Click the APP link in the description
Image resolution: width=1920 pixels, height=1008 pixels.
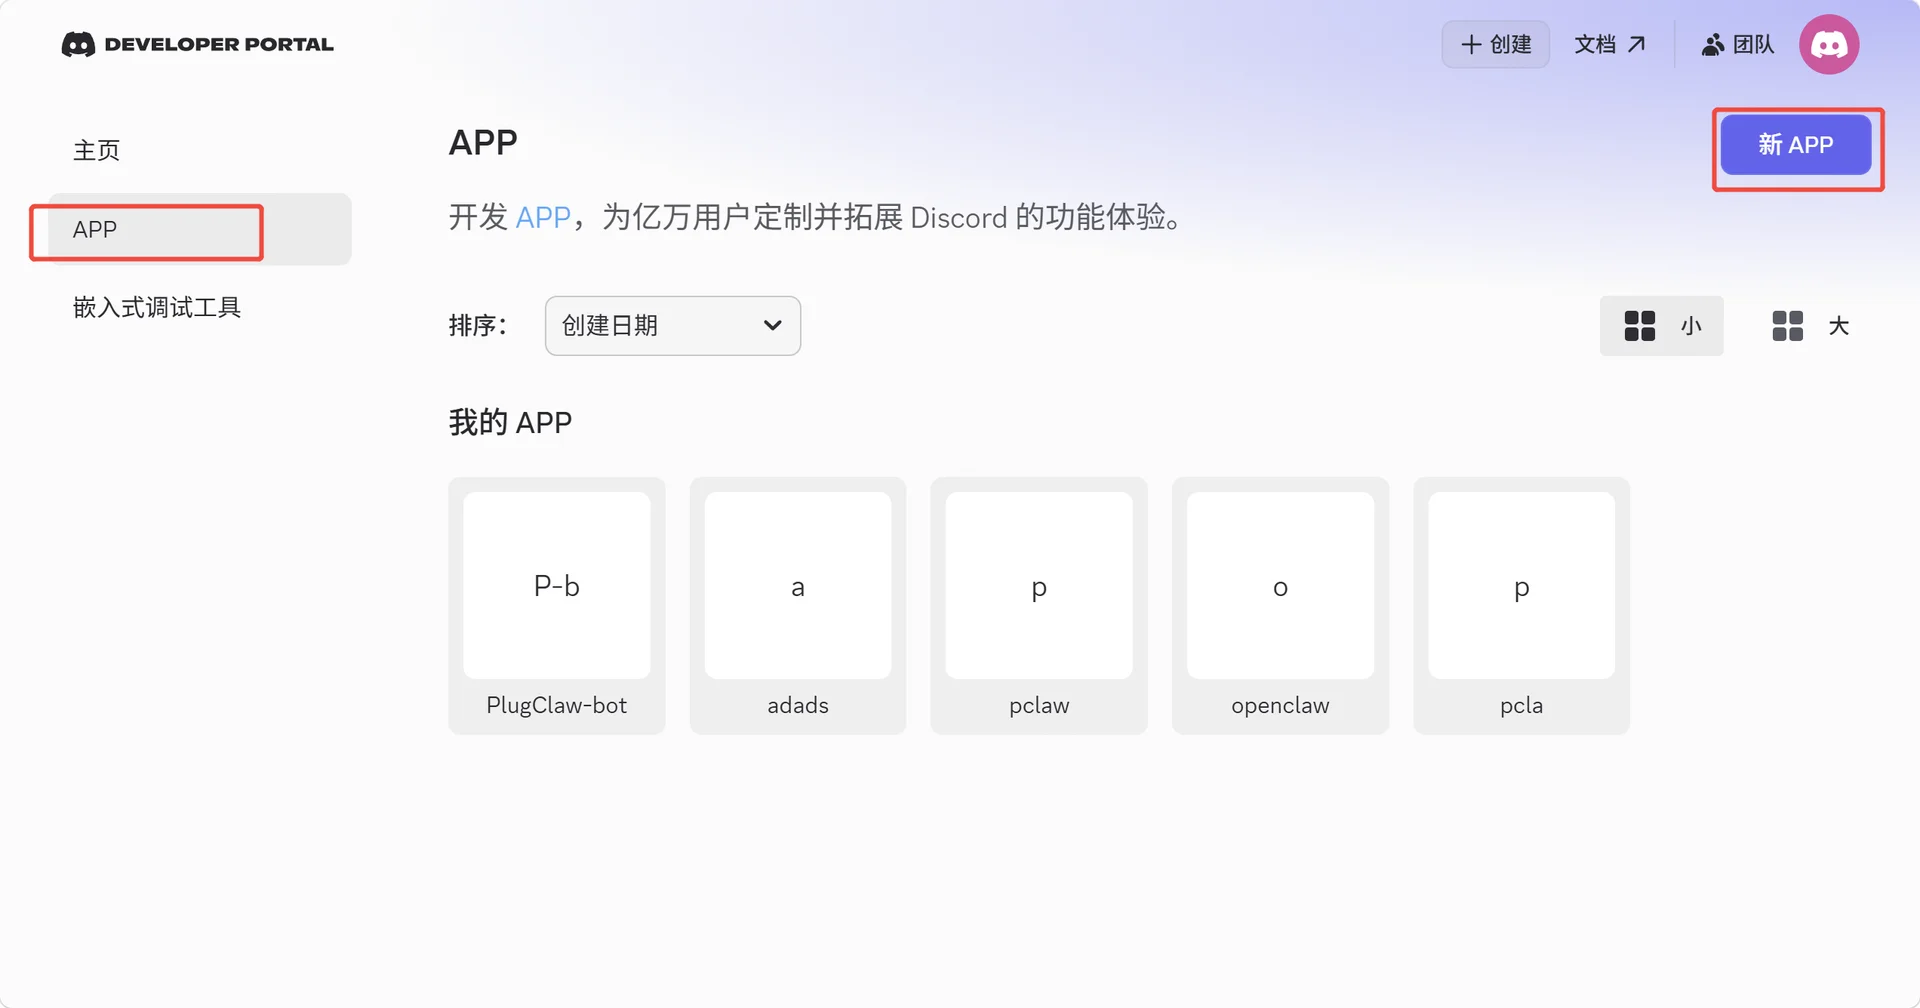pyautogui.click(x=543, y=217)
